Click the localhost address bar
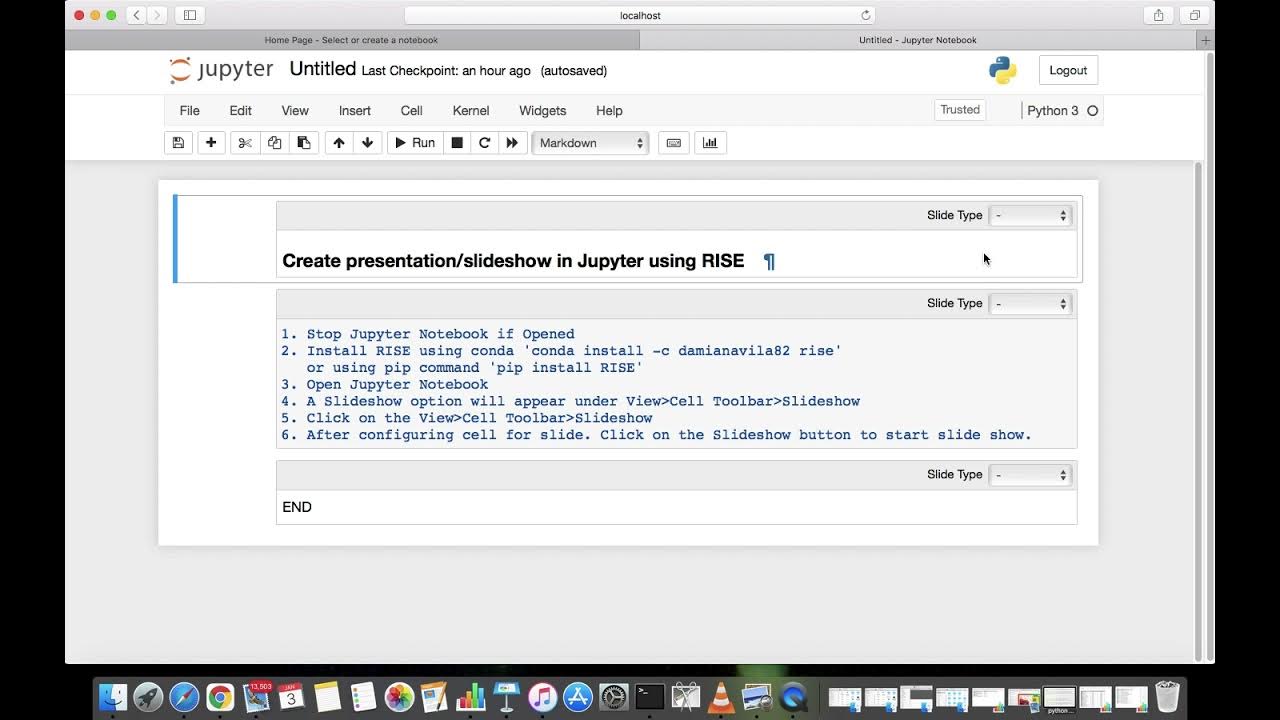 click(x=640, y=15)
